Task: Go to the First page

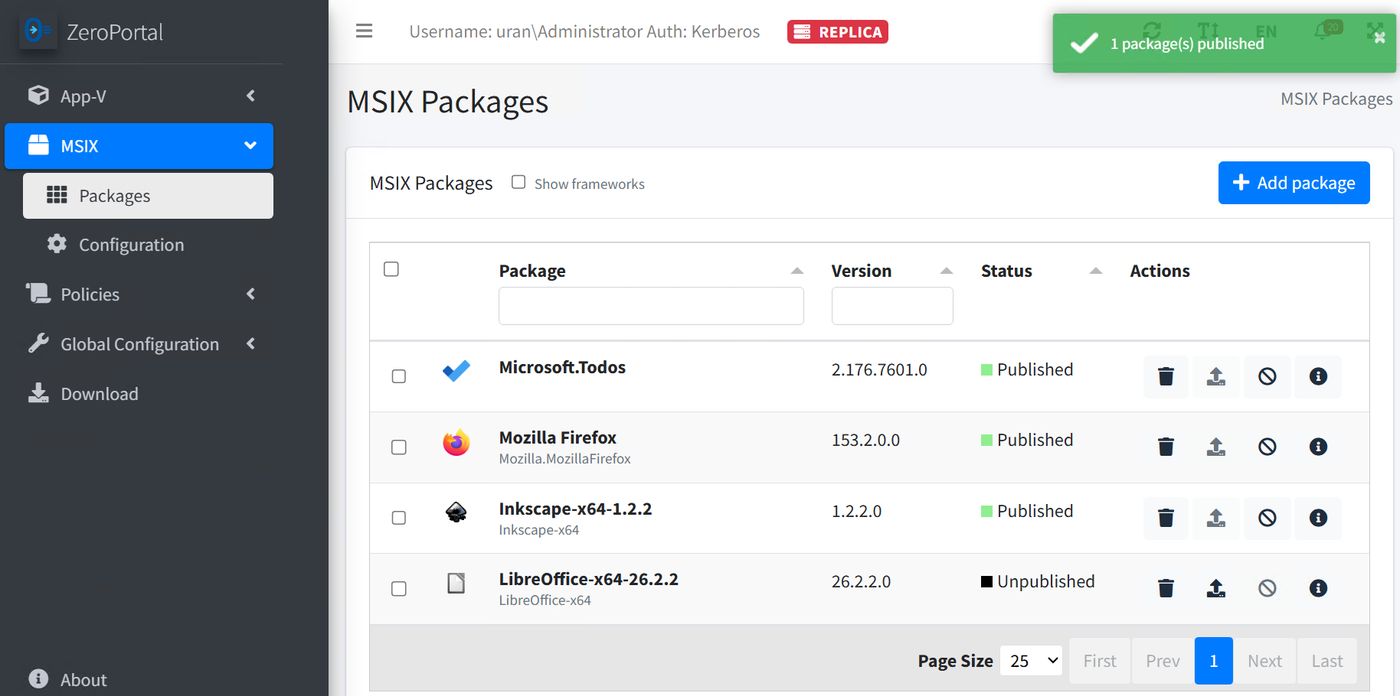Action: click(x=1100, y=661)
